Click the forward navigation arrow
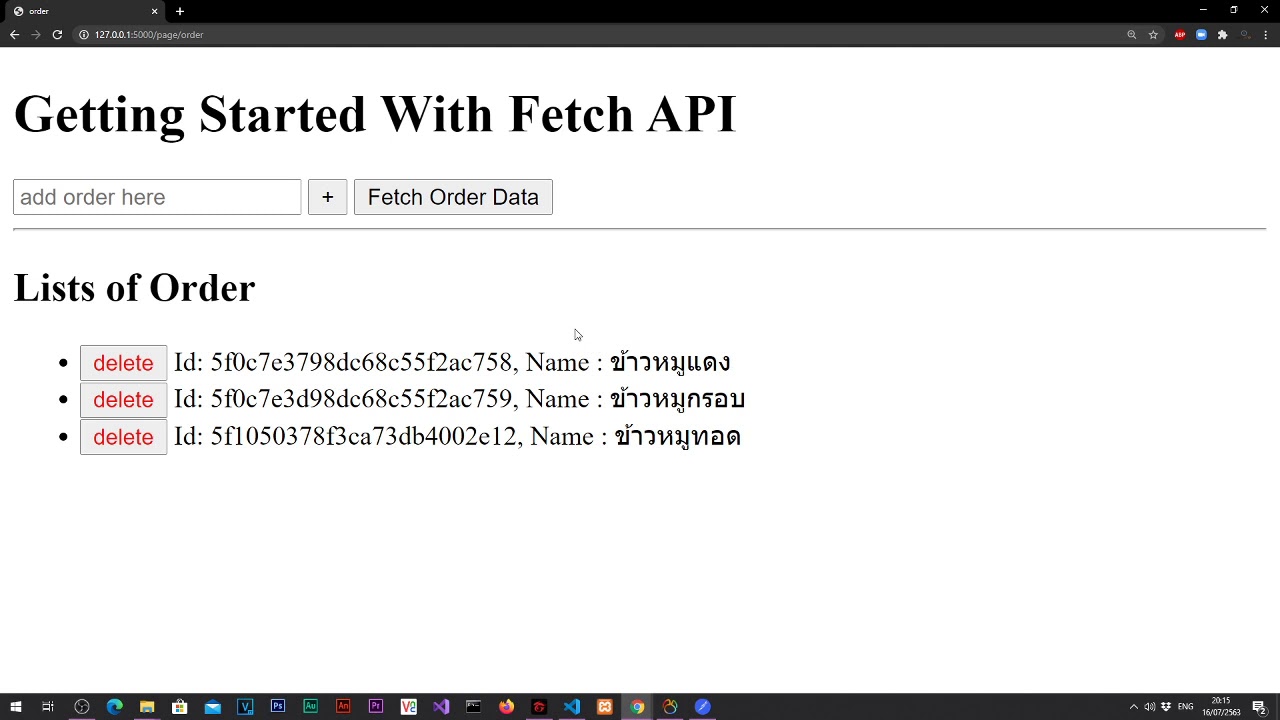The height and width of the screenshot is (720, 1280). 35,34
